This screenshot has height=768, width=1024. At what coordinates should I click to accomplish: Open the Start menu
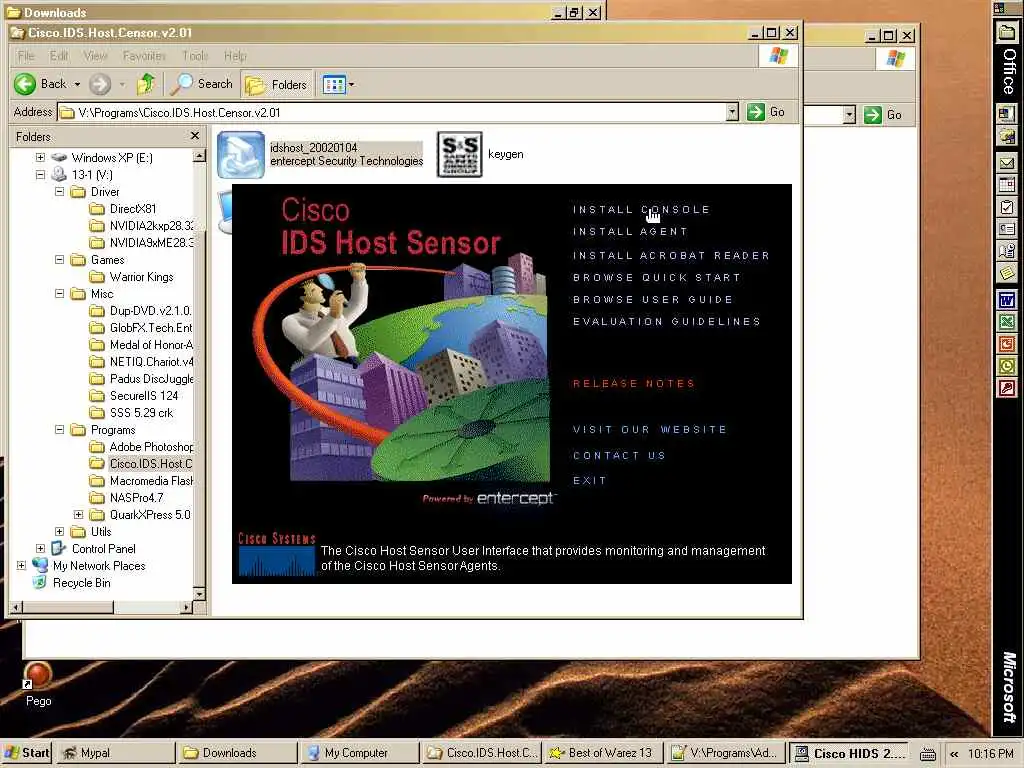(26, 753)
